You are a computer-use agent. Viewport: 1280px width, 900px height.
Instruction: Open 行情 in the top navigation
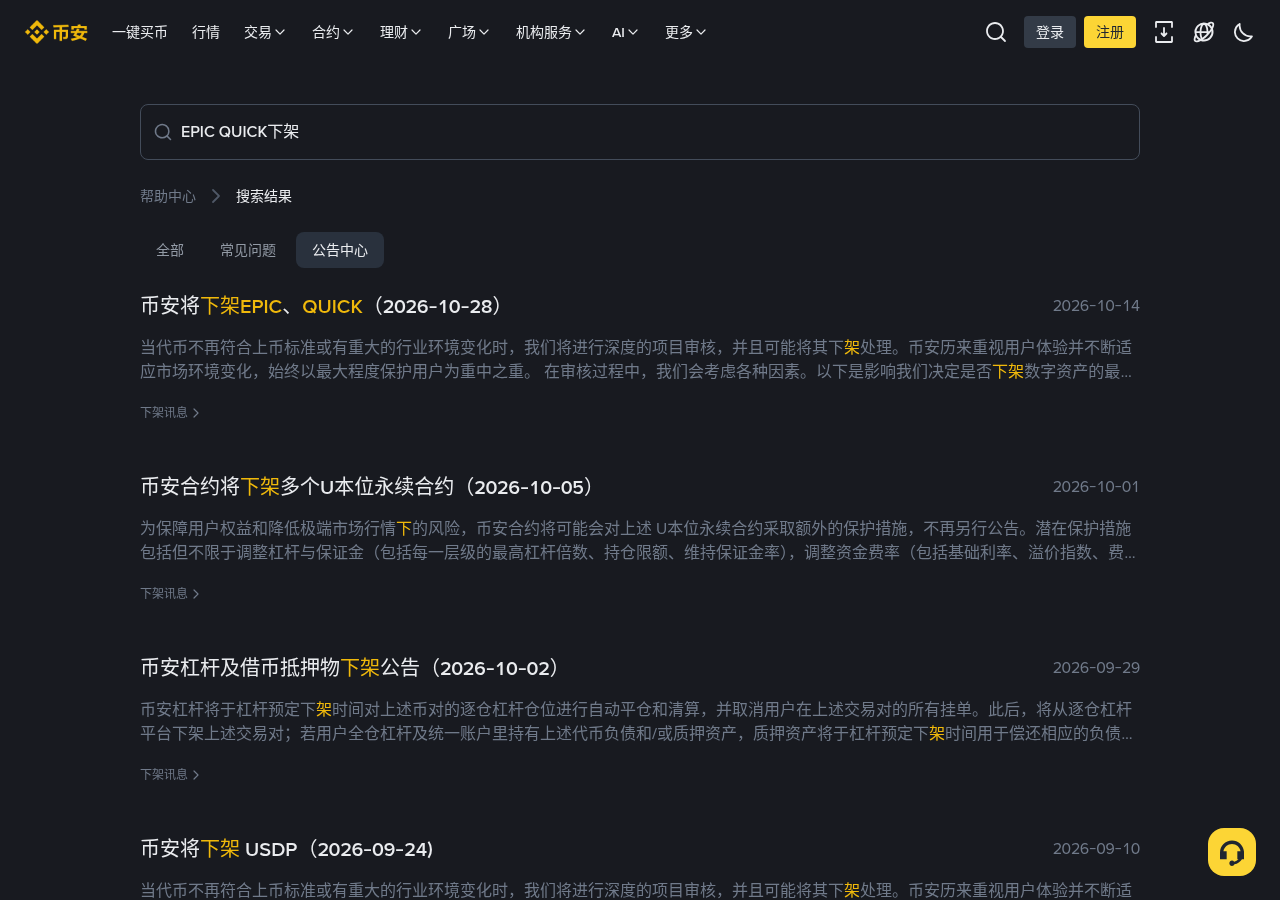[206, 32]
